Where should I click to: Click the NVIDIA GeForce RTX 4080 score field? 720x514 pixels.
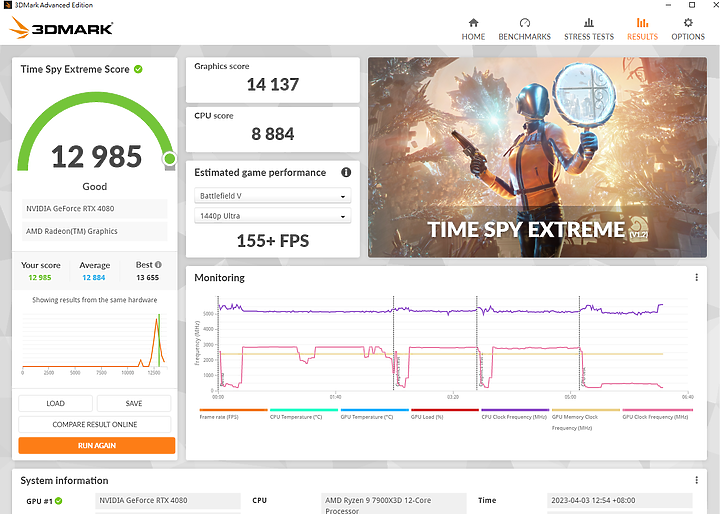coord(94,209)
